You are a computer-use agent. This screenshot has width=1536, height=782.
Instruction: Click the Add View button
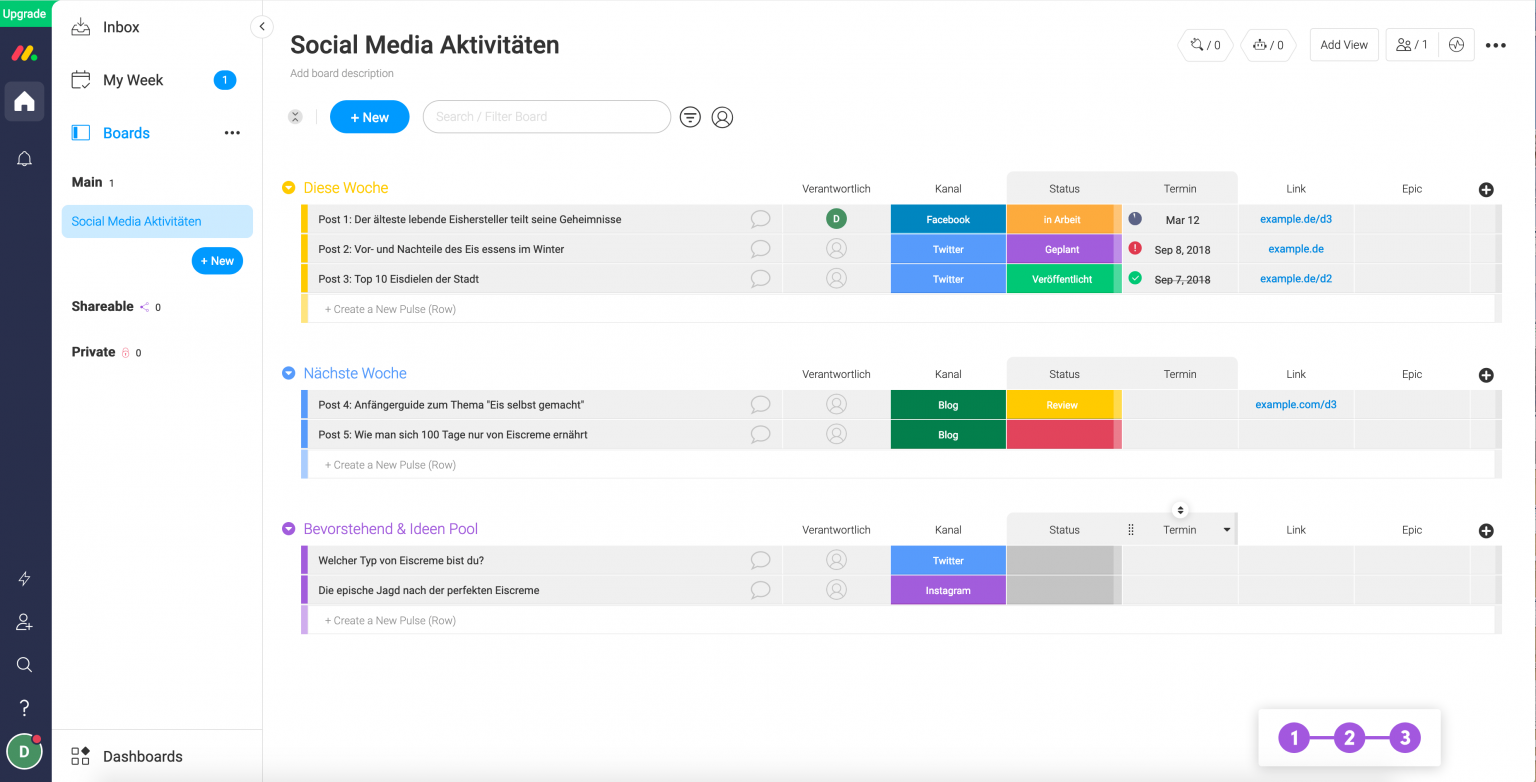pos(1343,44)
